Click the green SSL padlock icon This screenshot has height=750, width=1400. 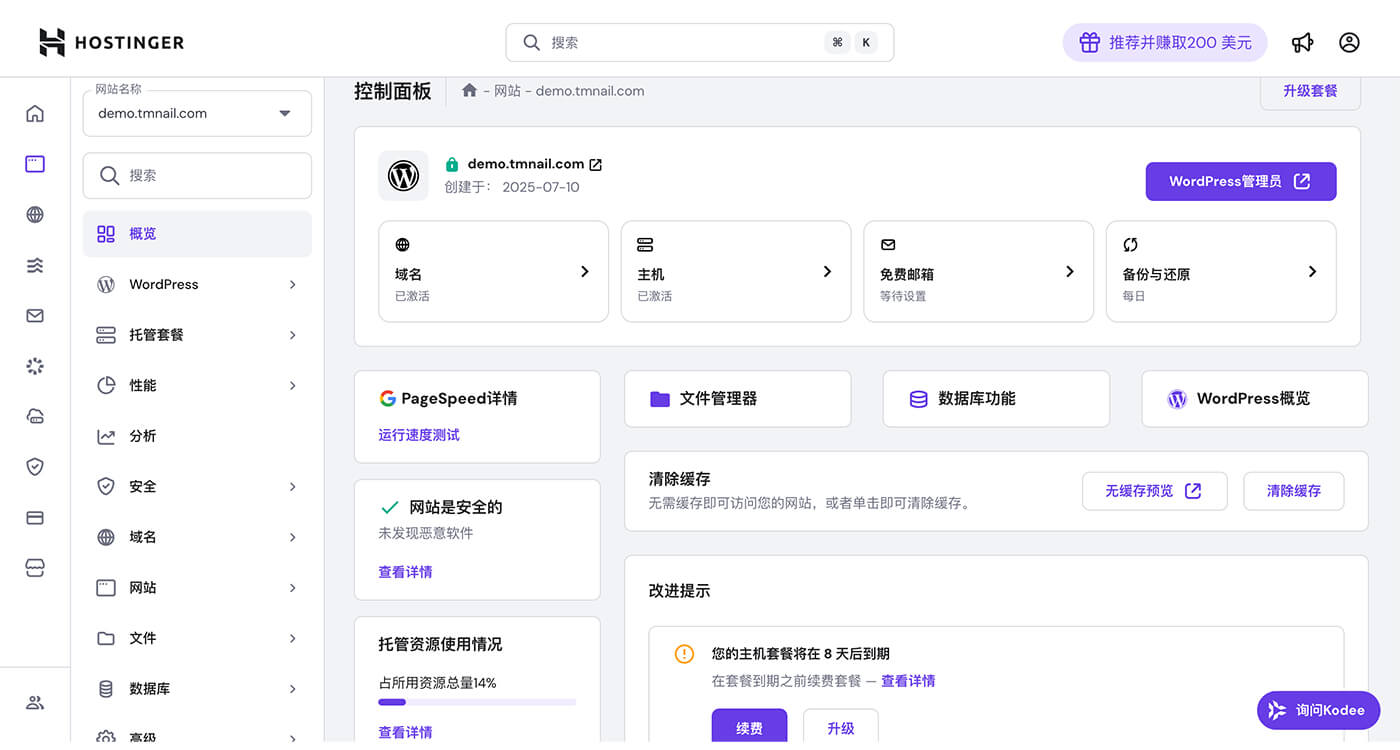[x=452, y=164]
